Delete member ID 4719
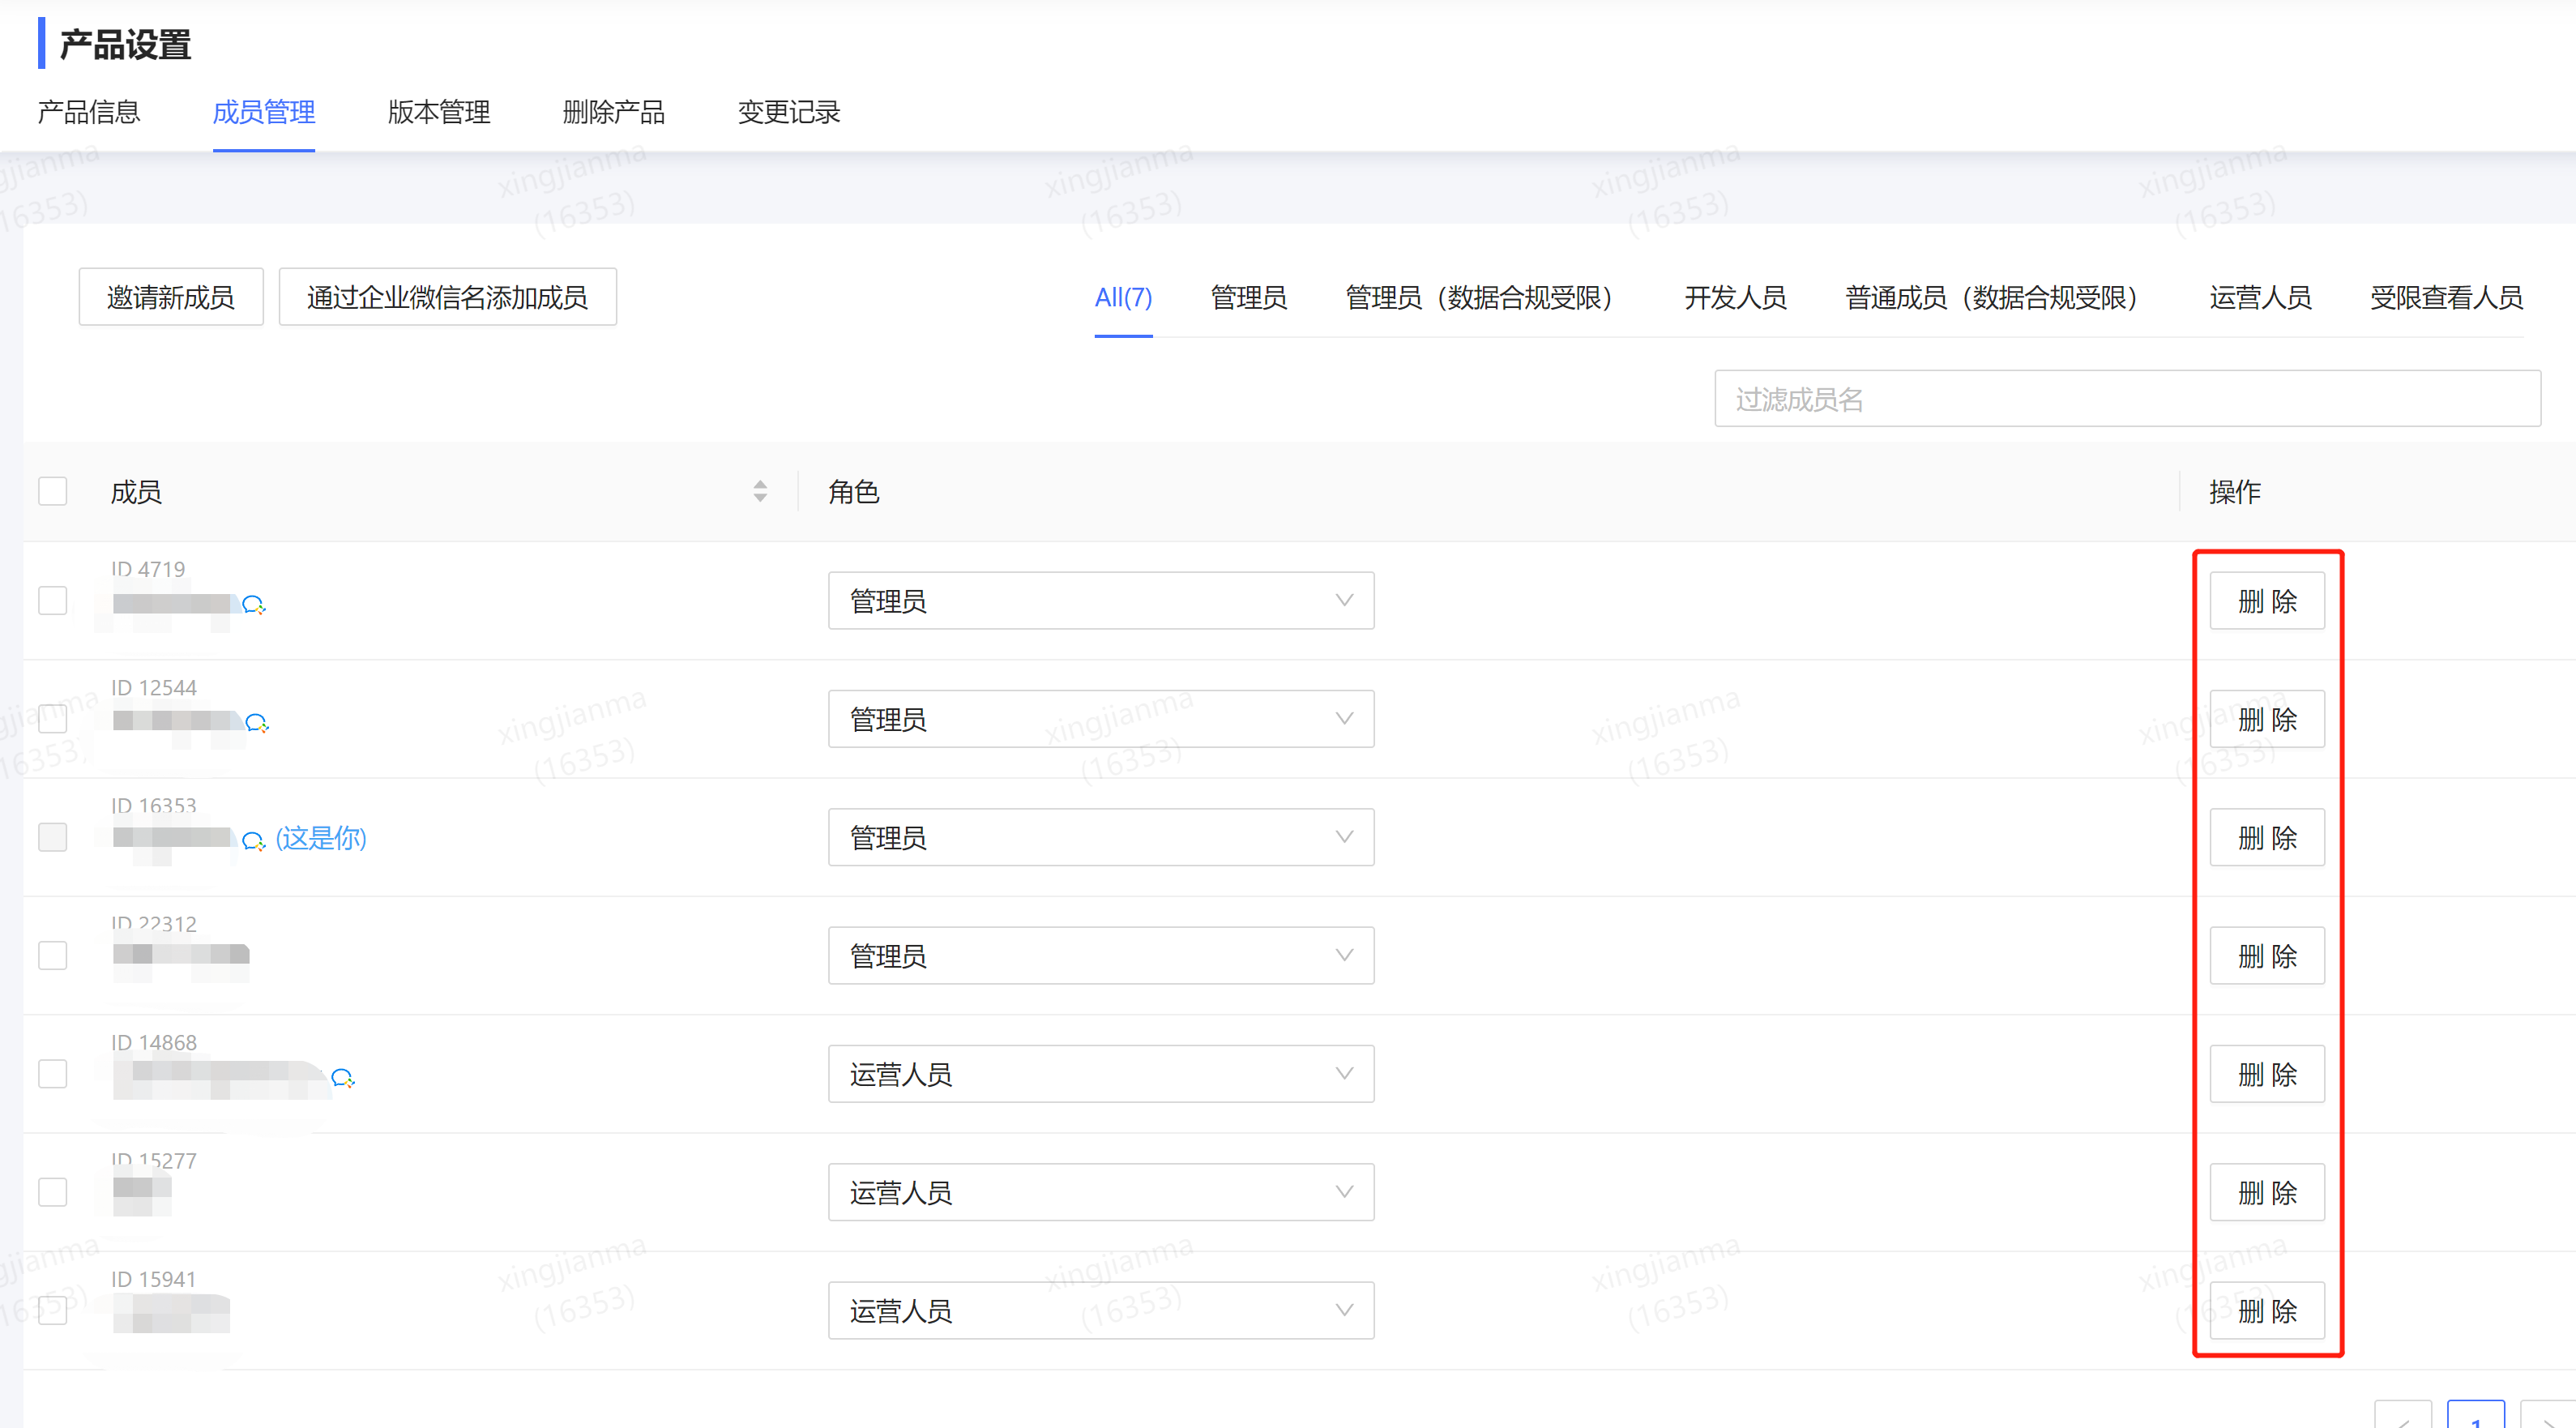The height and width of the screenshot is (1428, 2576). tap(2267, 601)
